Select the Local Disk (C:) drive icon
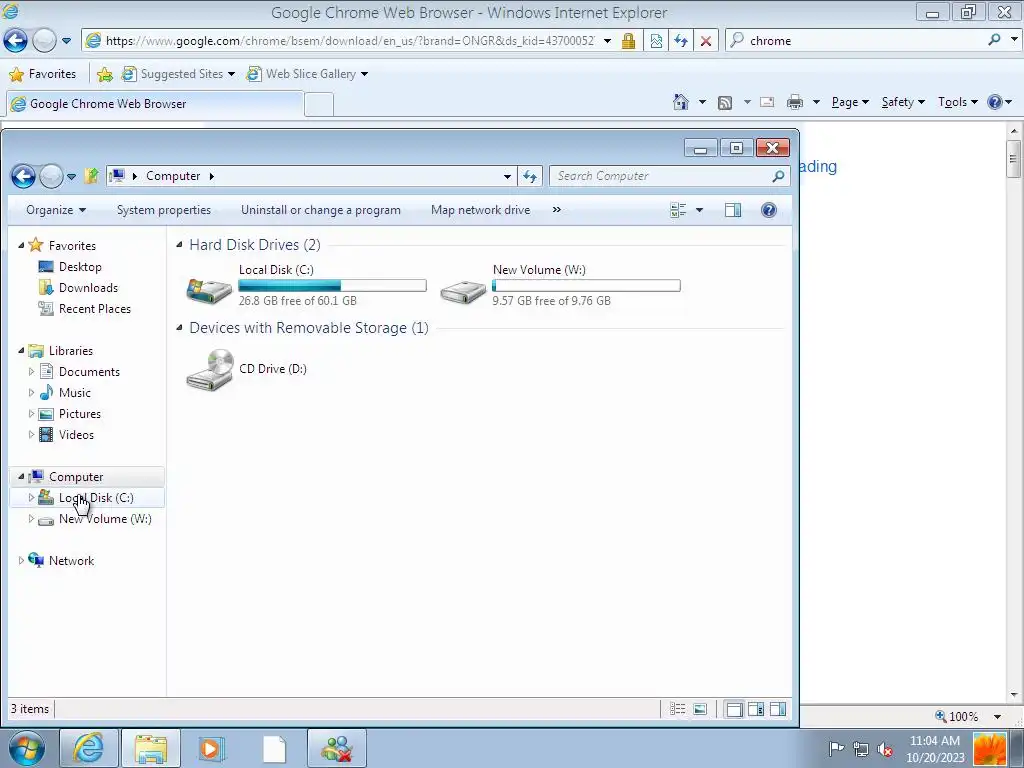This screenshot has height=768, width=1024. [209, 290]
